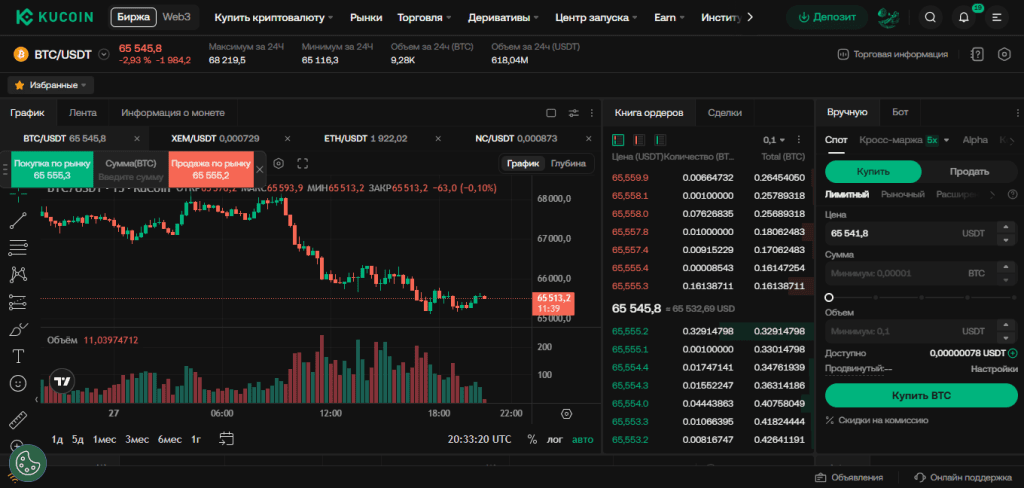Open the user avatar profile
This screenshot has width=1024, height=488.
[x=888, y=18]
